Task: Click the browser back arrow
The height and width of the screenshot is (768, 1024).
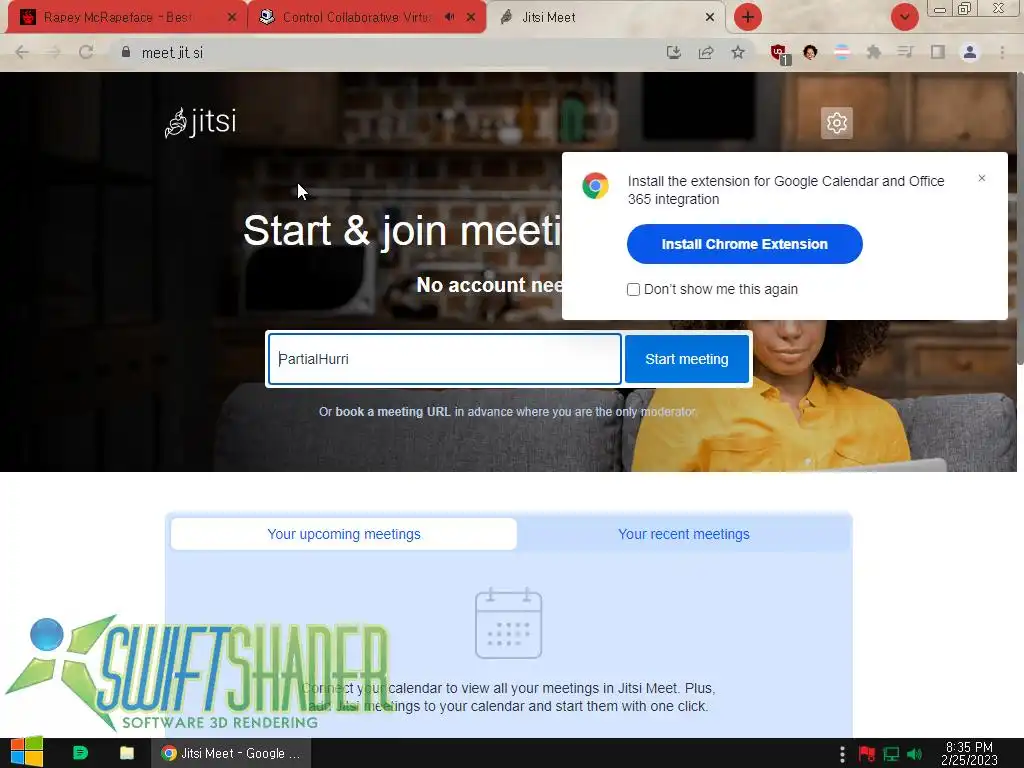Action: (x=22, y=52)
